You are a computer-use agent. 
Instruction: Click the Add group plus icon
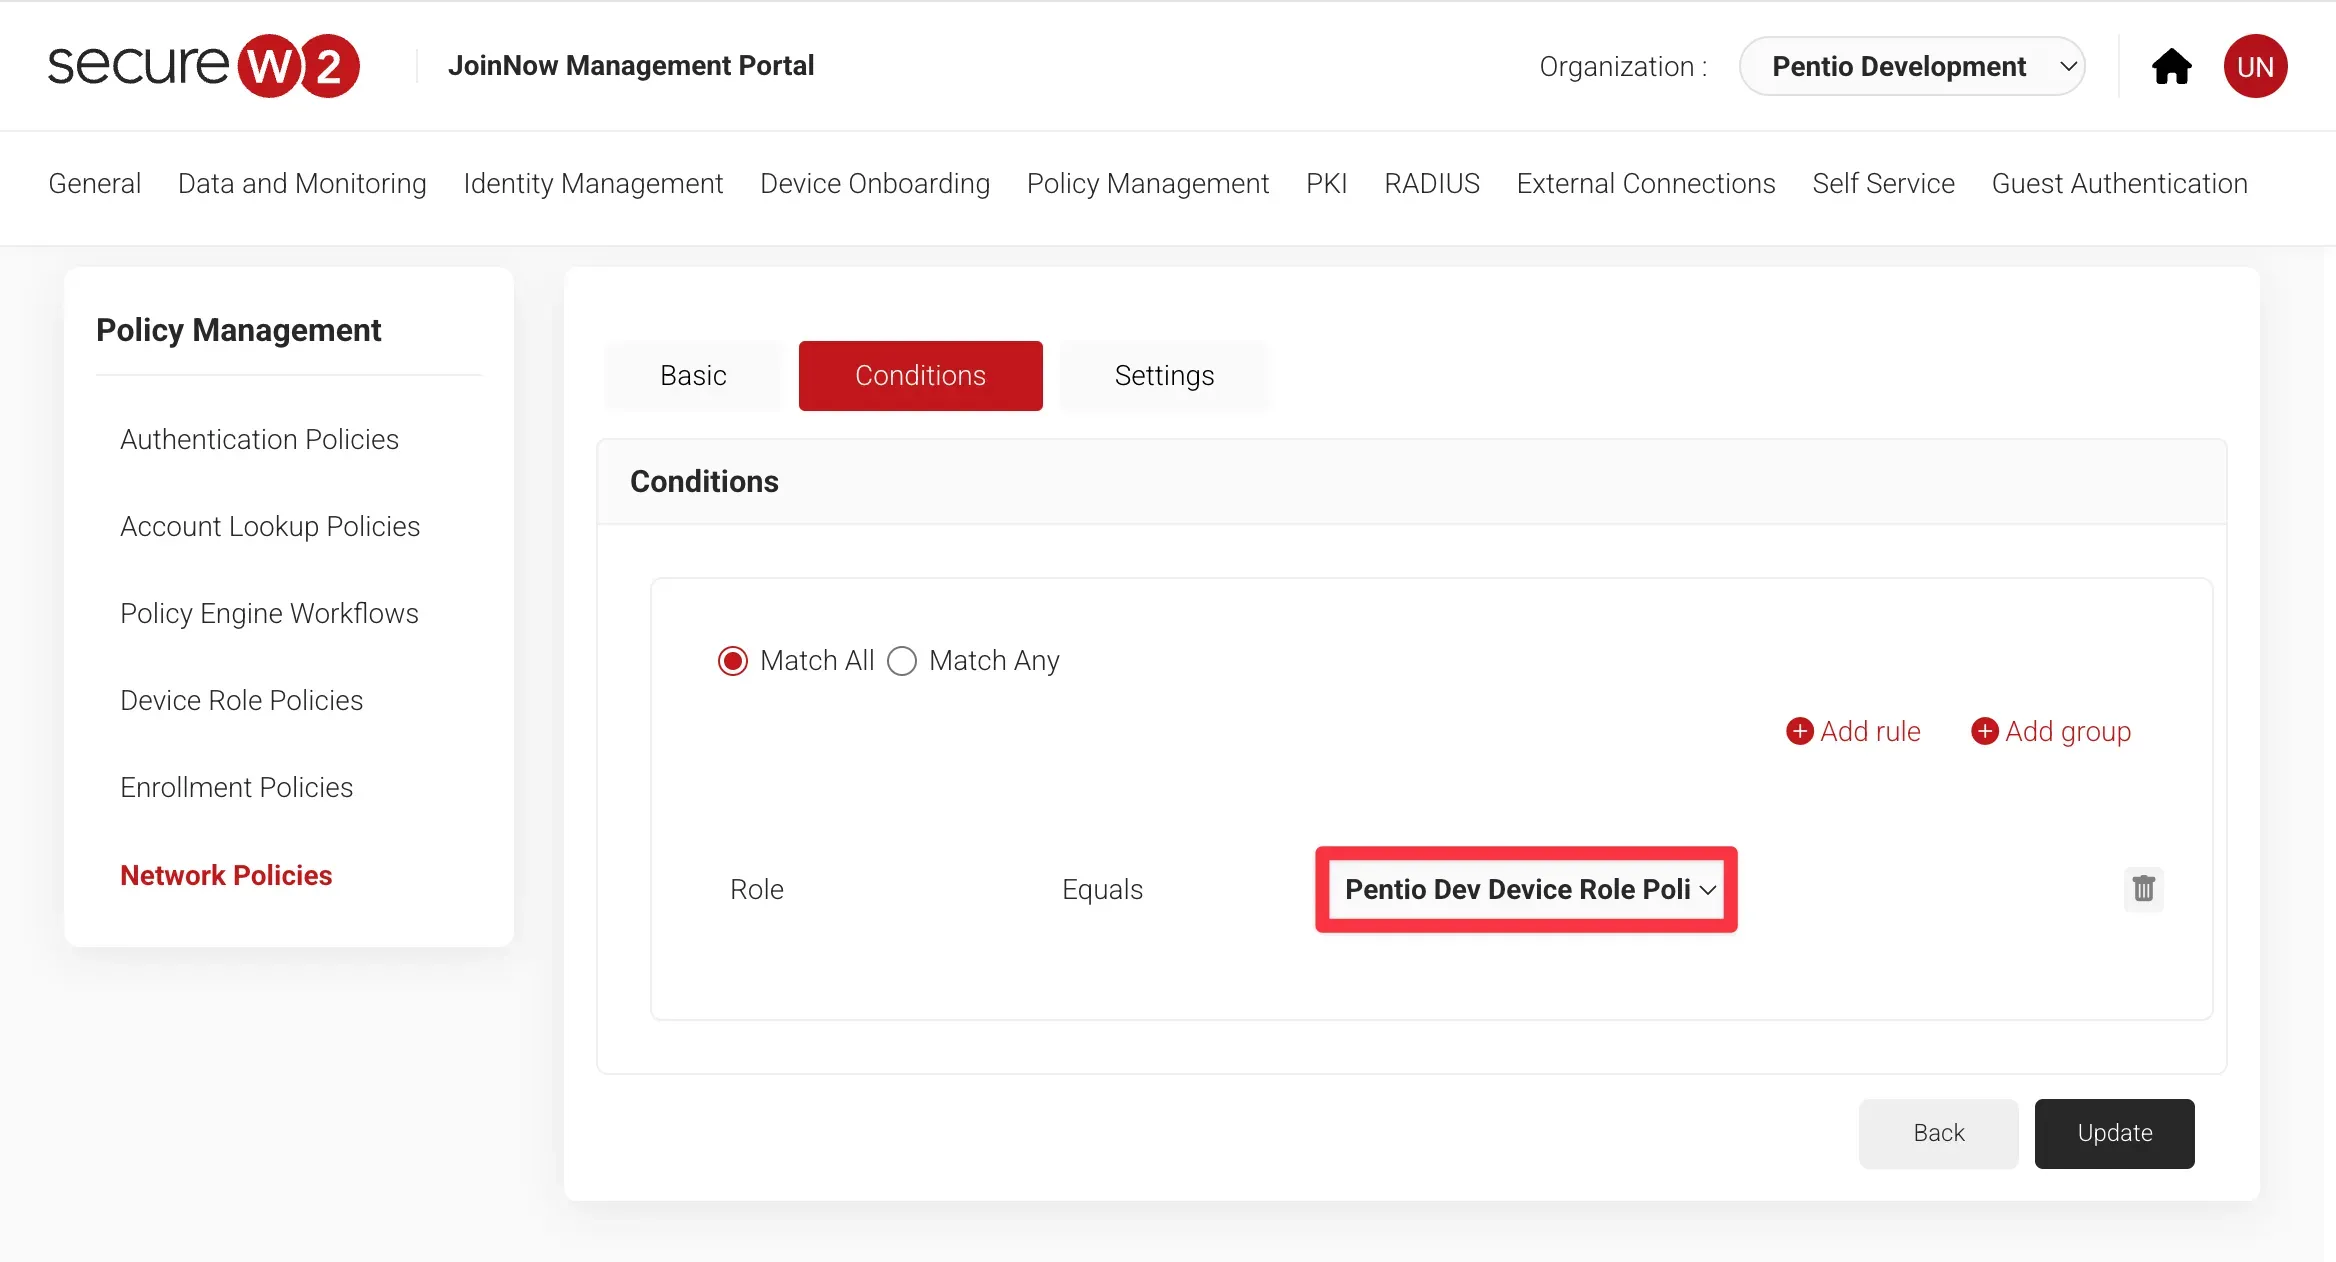(1985, 731)
